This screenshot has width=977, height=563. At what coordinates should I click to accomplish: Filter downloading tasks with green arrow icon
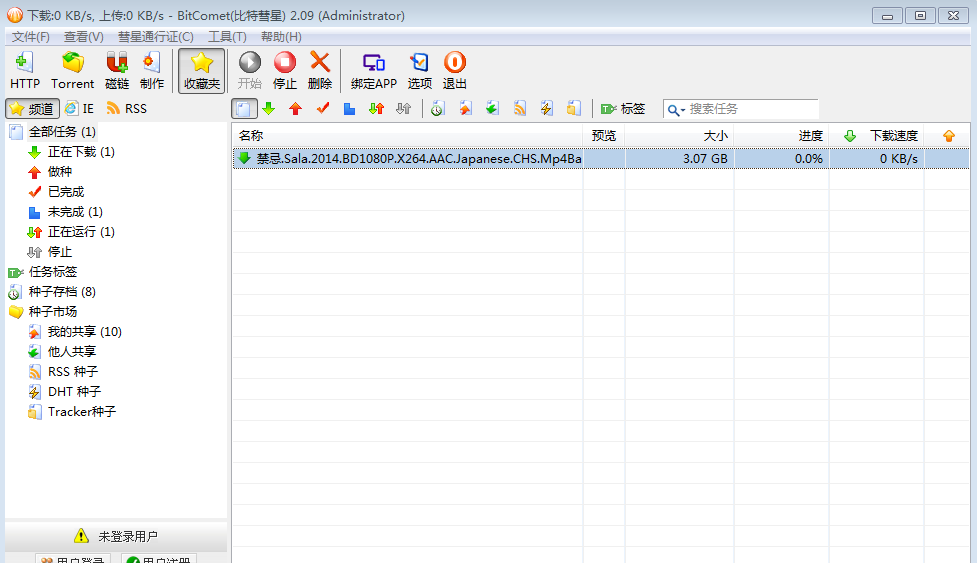click(x=269, y=109)
